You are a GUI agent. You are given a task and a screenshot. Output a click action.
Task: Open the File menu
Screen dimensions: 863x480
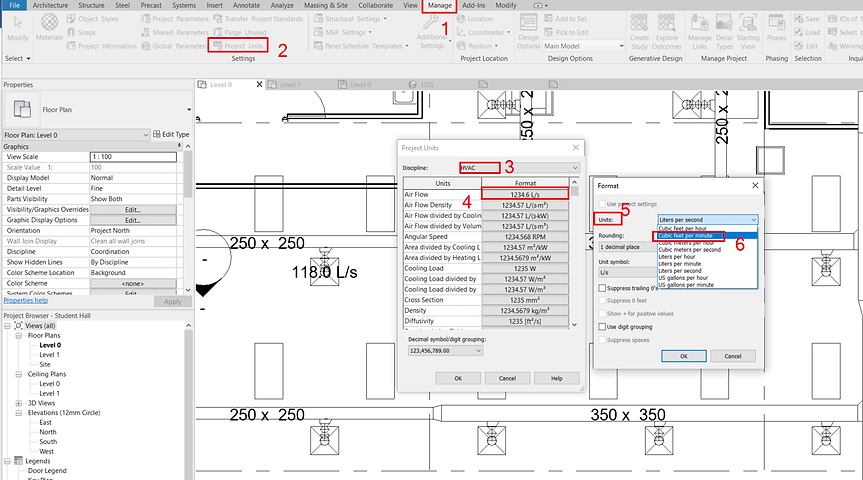14,6
